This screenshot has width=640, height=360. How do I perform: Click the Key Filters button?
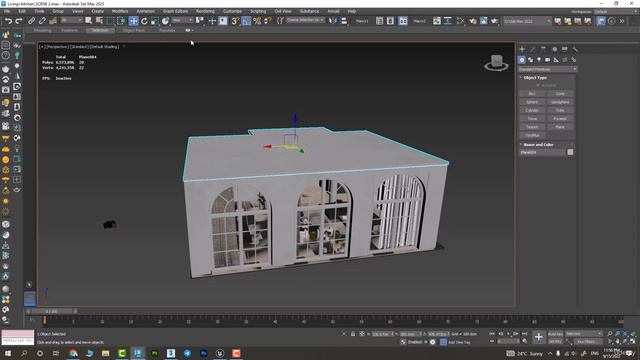tap(587, 342)
